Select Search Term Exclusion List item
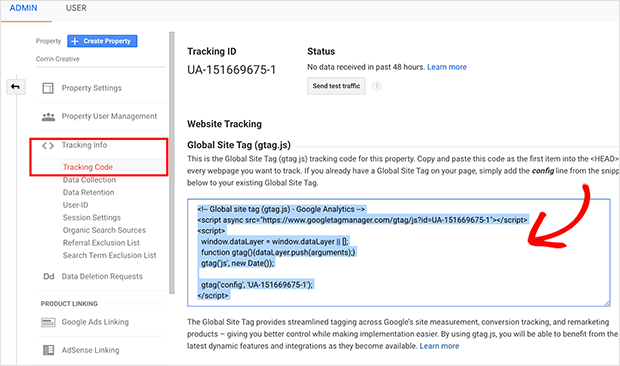Screen dimensions: 620x366 110,255
